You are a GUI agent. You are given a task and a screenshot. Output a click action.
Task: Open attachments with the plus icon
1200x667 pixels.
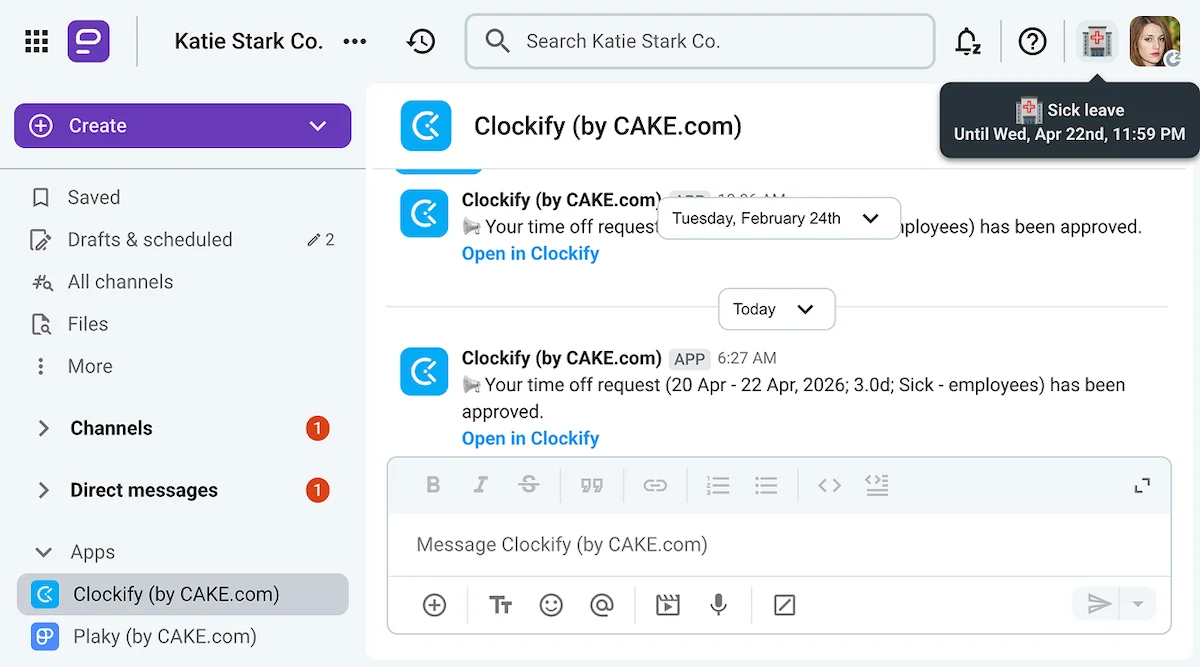coord(434,604)
